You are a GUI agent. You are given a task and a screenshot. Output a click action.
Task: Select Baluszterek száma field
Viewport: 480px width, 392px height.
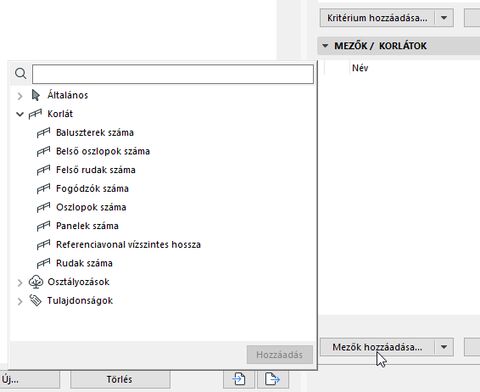95,133
